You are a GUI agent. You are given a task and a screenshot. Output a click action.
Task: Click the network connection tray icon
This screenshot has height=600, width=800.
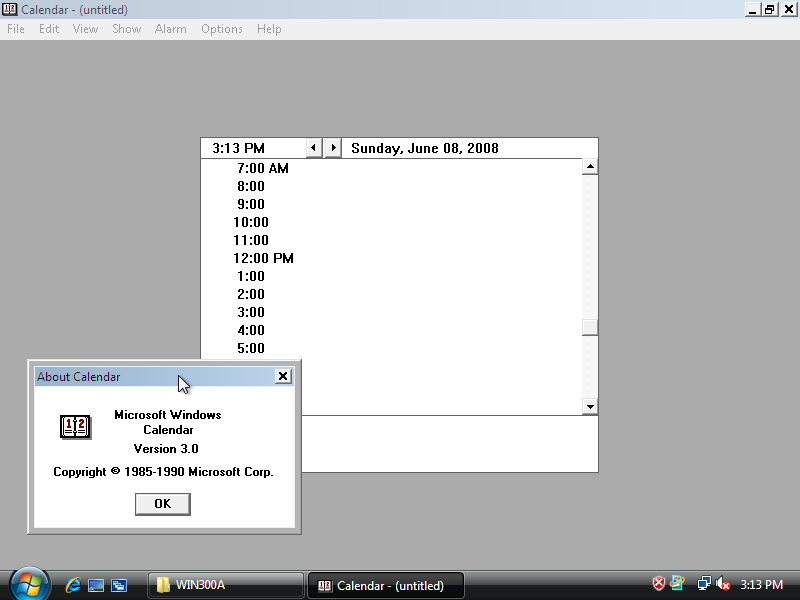(x=704, y=584)
